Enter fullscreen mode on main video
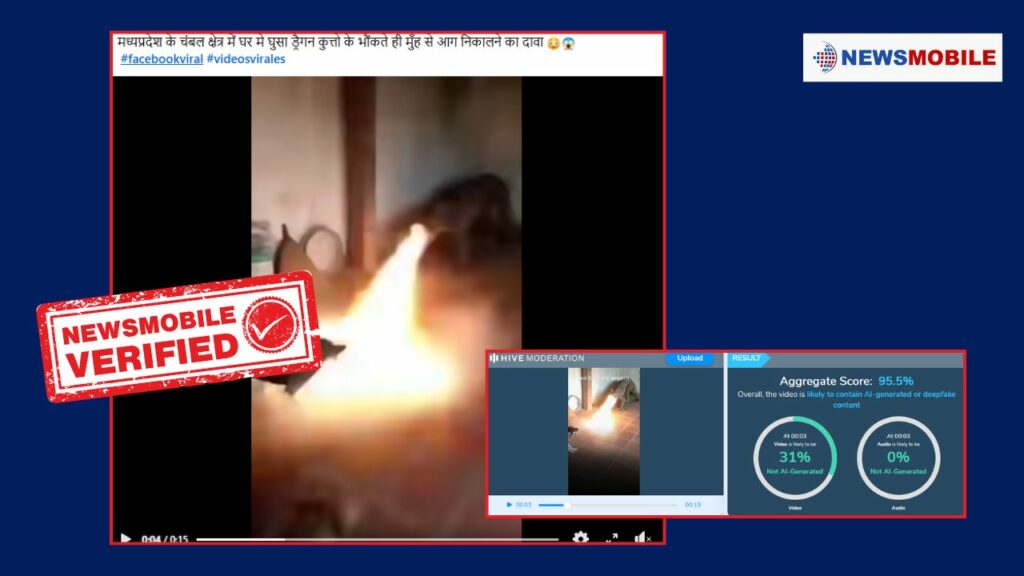This screenshot has width=1024, height=576. point(611,538)
